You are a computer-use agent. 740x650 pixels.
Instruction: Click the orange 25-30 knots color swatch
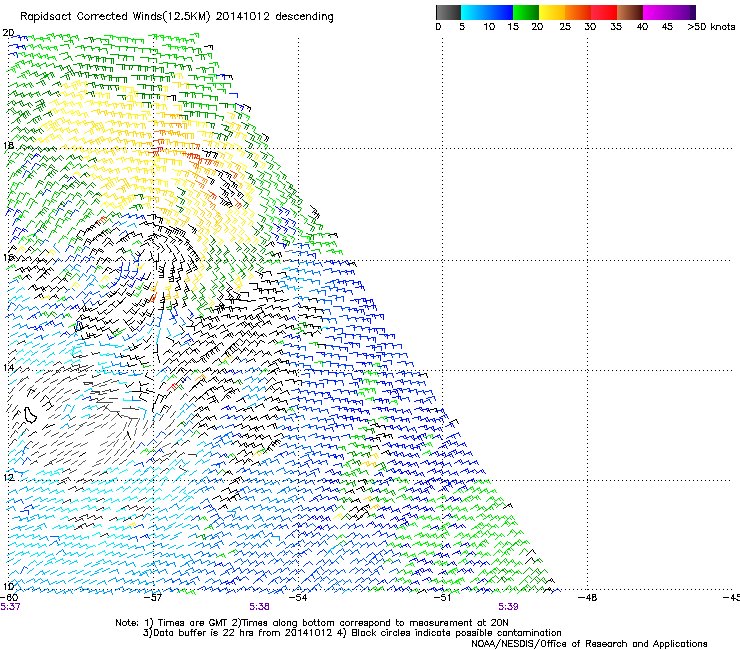coord(578,12)
